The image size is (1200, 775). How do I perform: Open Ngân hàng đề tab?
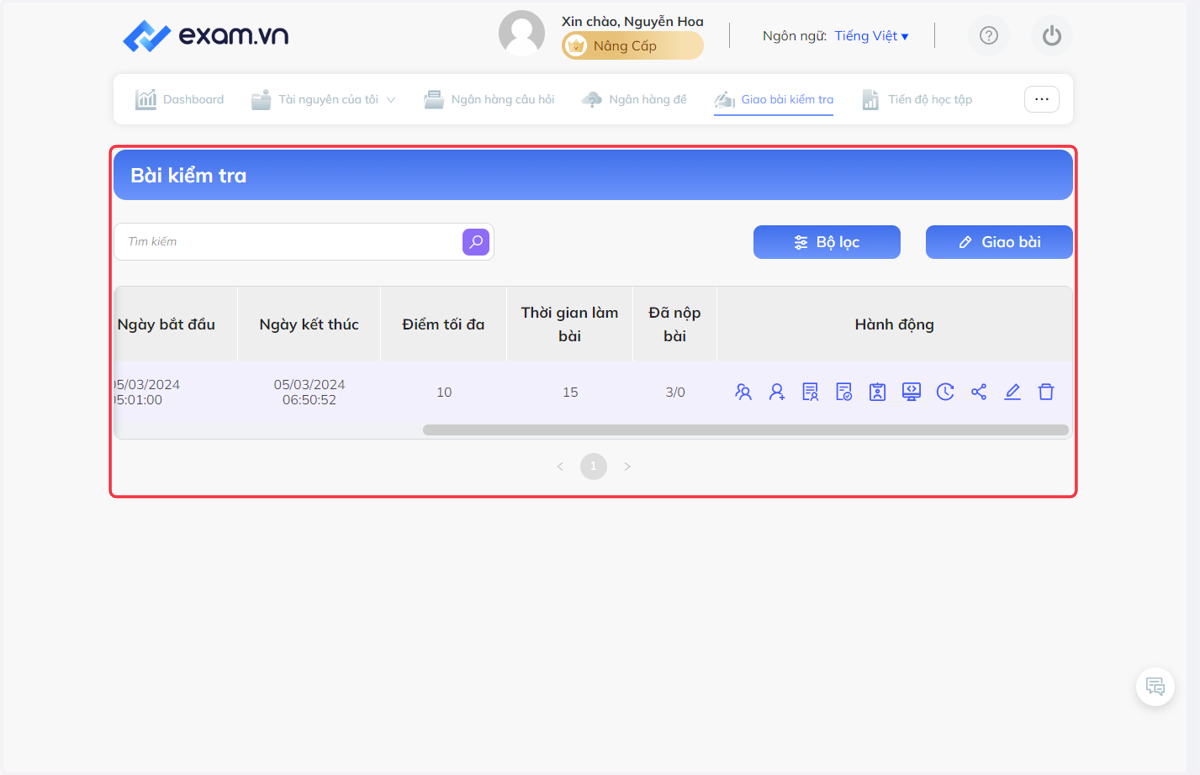click(x=634, y=100)
